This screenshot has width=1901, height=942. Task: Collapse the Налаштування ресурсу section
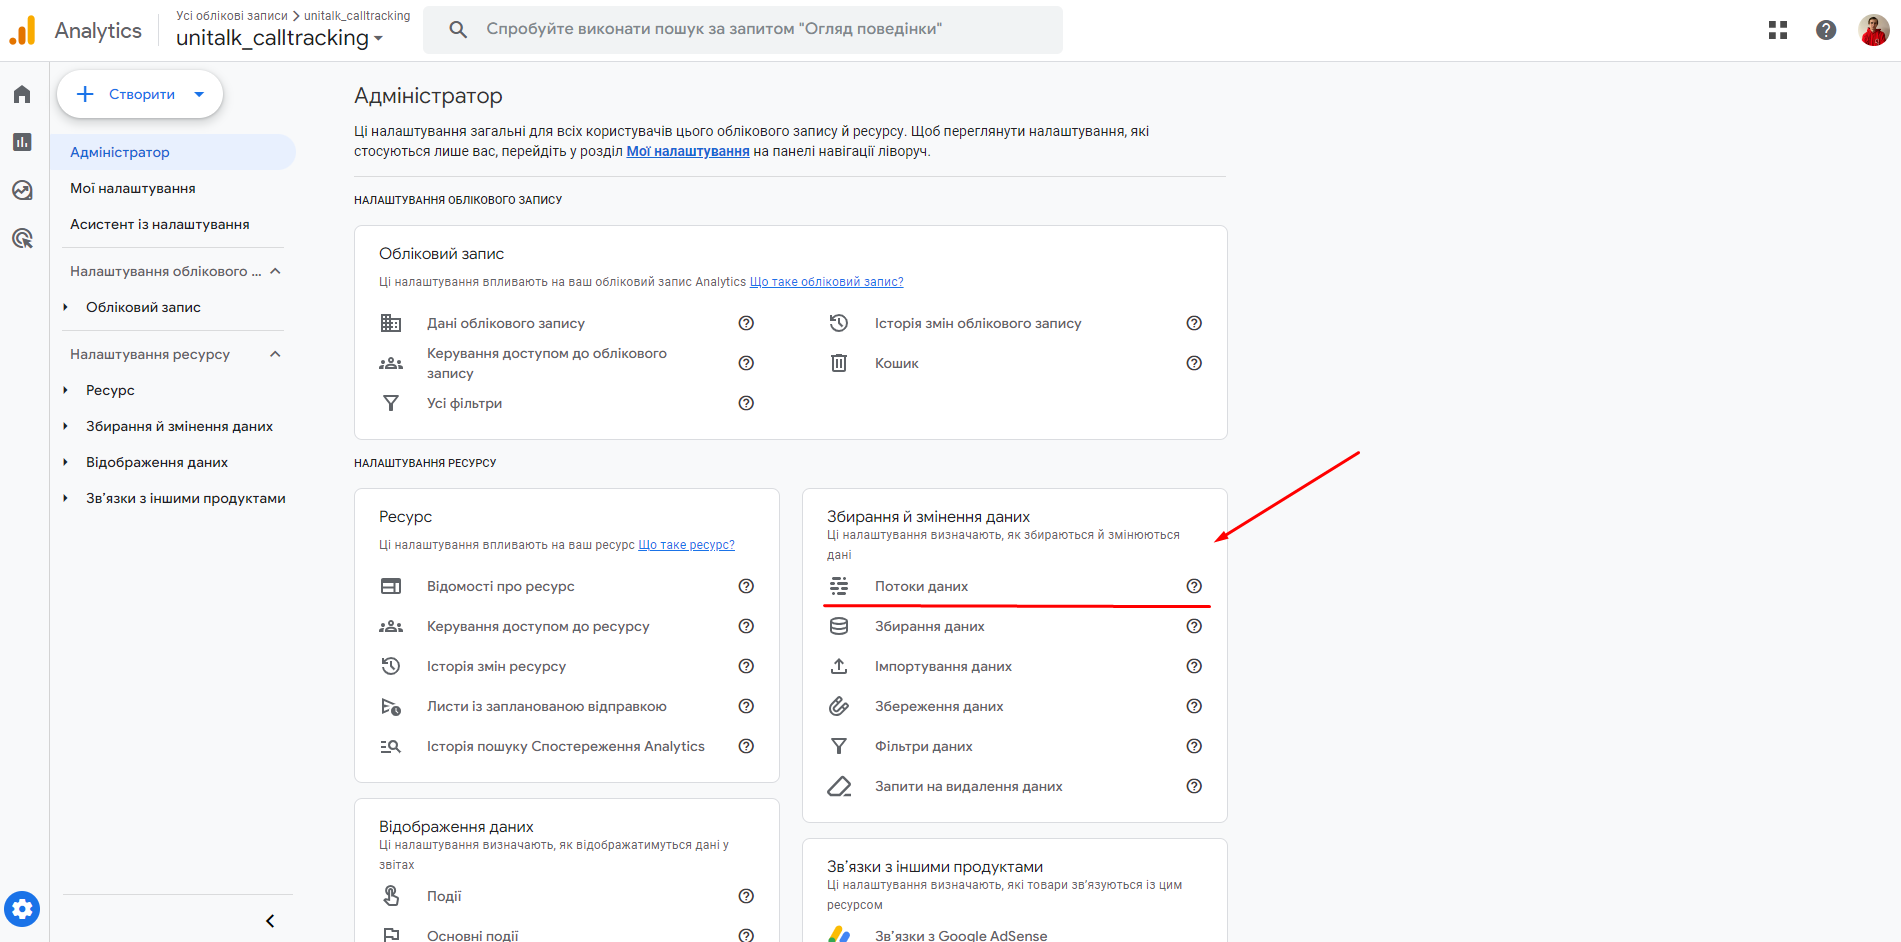click(x=275, y=354)
